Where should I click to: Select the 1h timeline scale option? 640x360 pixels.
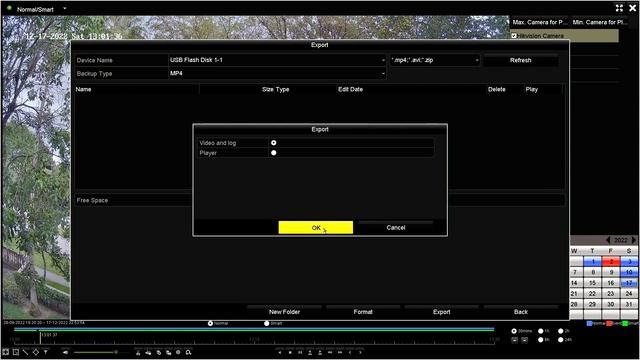(541, 331)
